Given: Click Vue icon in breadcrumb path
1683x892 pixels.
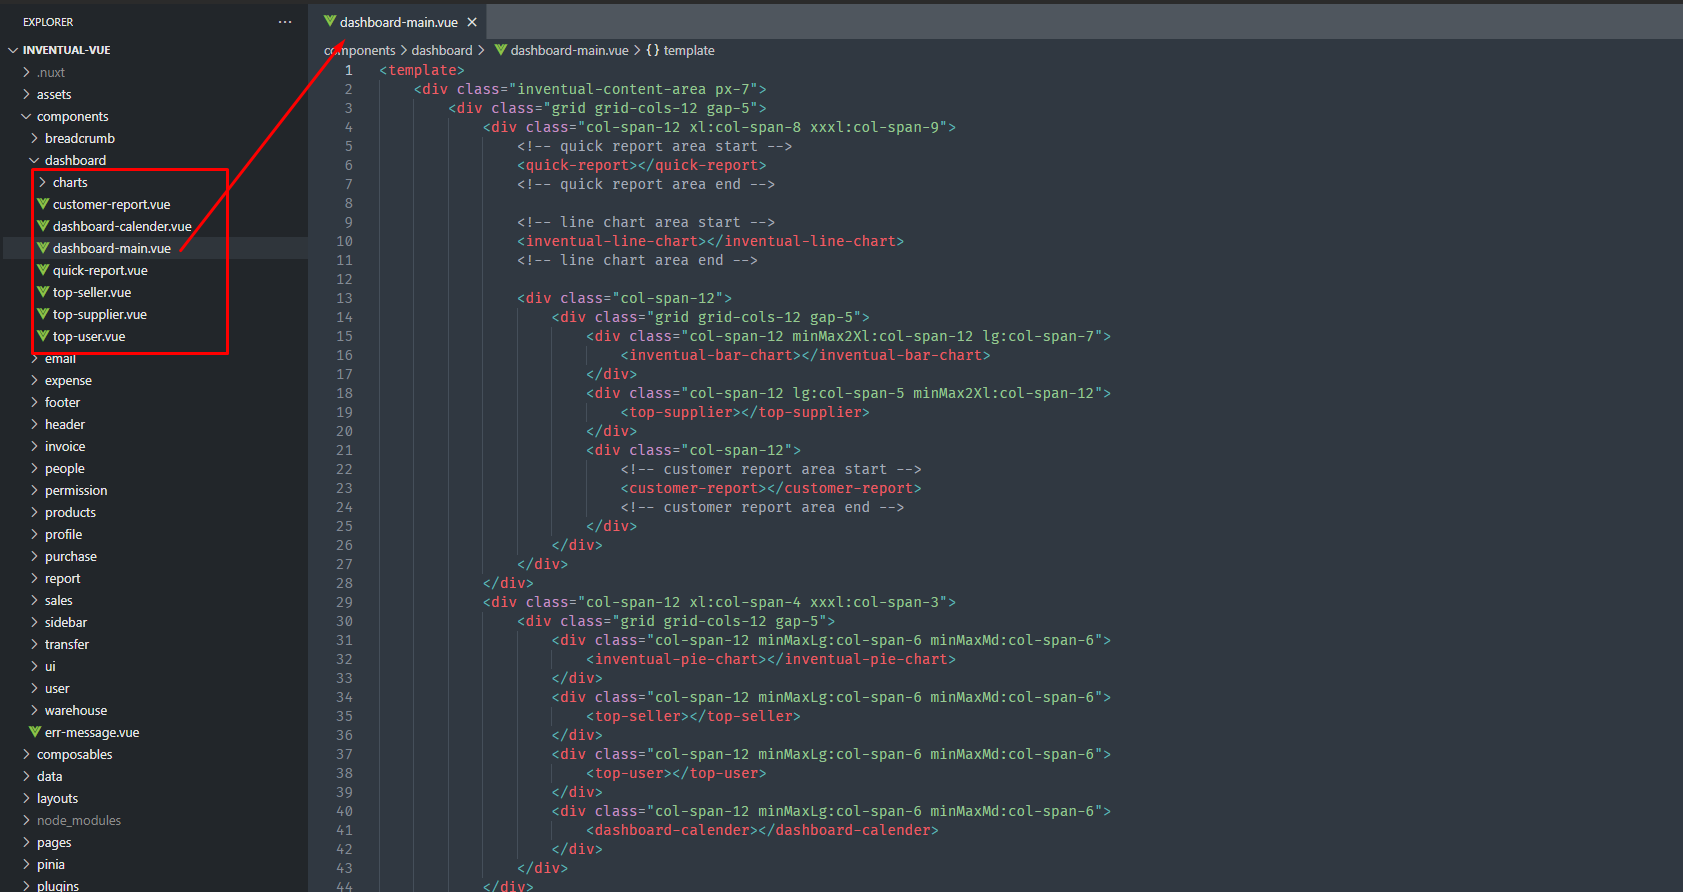Looking at the screenshot, I should pos(501,50).
